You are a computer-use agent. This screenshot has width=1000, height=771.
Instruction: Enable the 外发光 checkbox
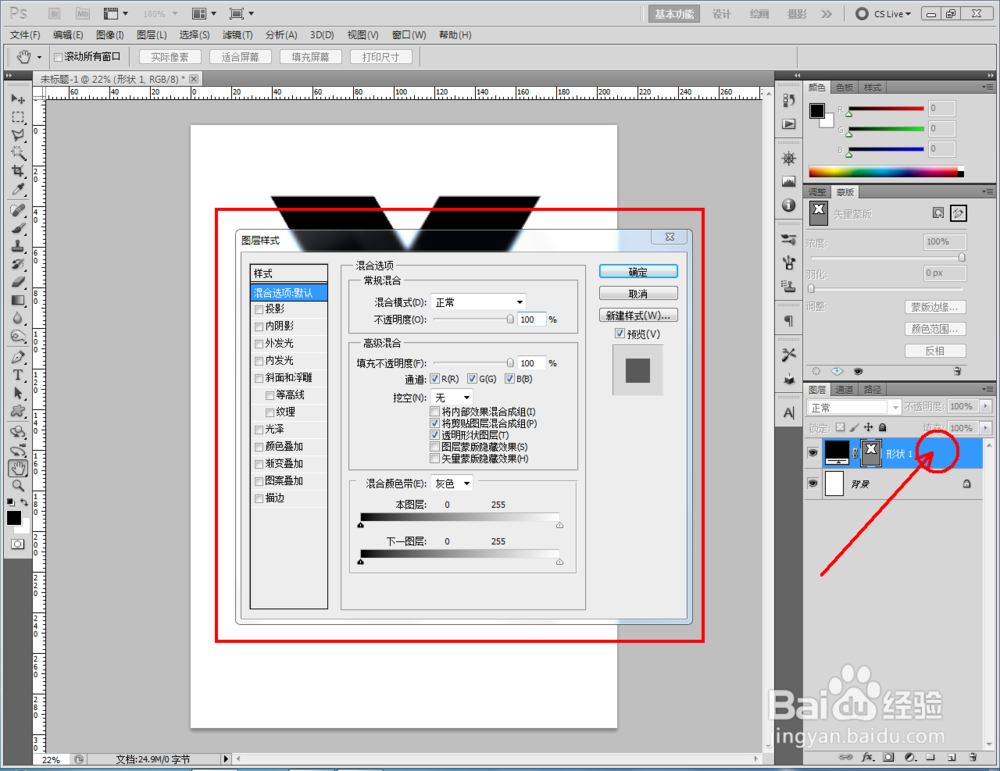coord(259,344)
